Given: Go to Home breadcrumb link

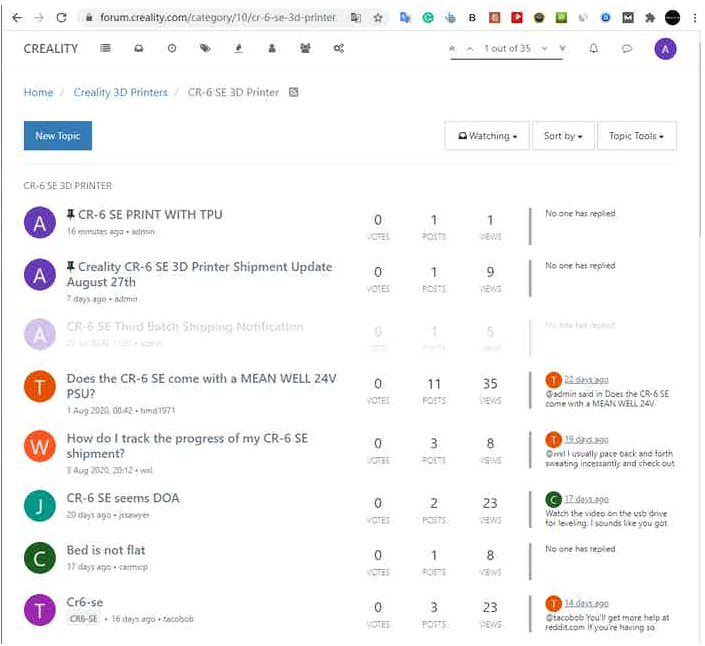Looking at the screenshot, I should coord(38,92).
